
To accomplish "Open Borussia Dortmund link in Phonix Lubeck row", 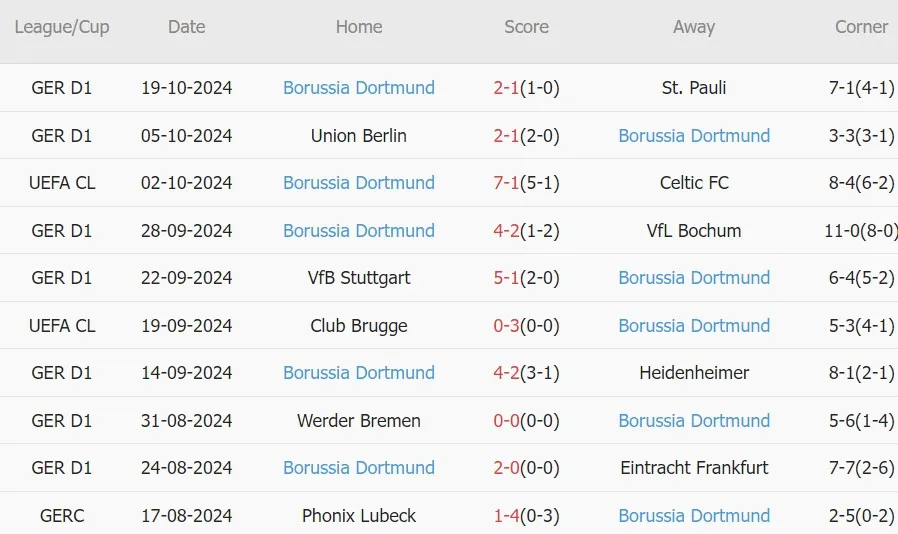I will tap(694, 516).
